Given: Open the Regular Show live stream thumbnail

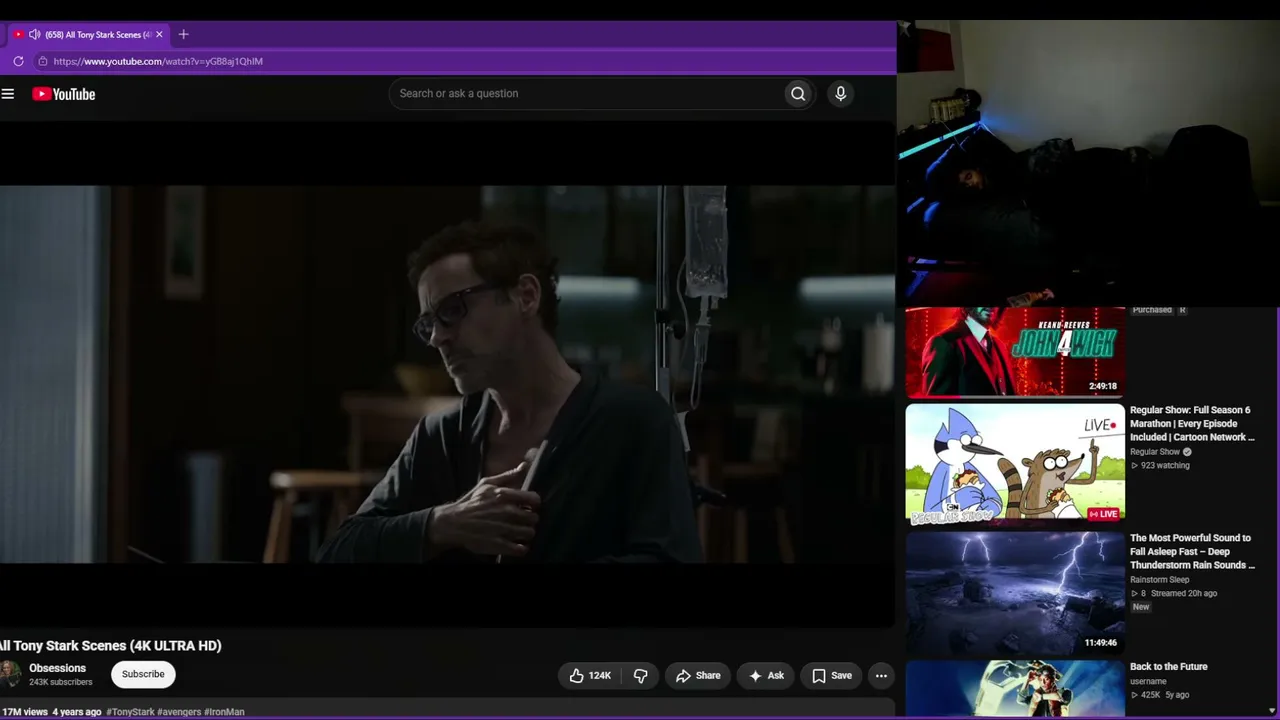Looking at the screenshot, I should (x=1015, y=464).
